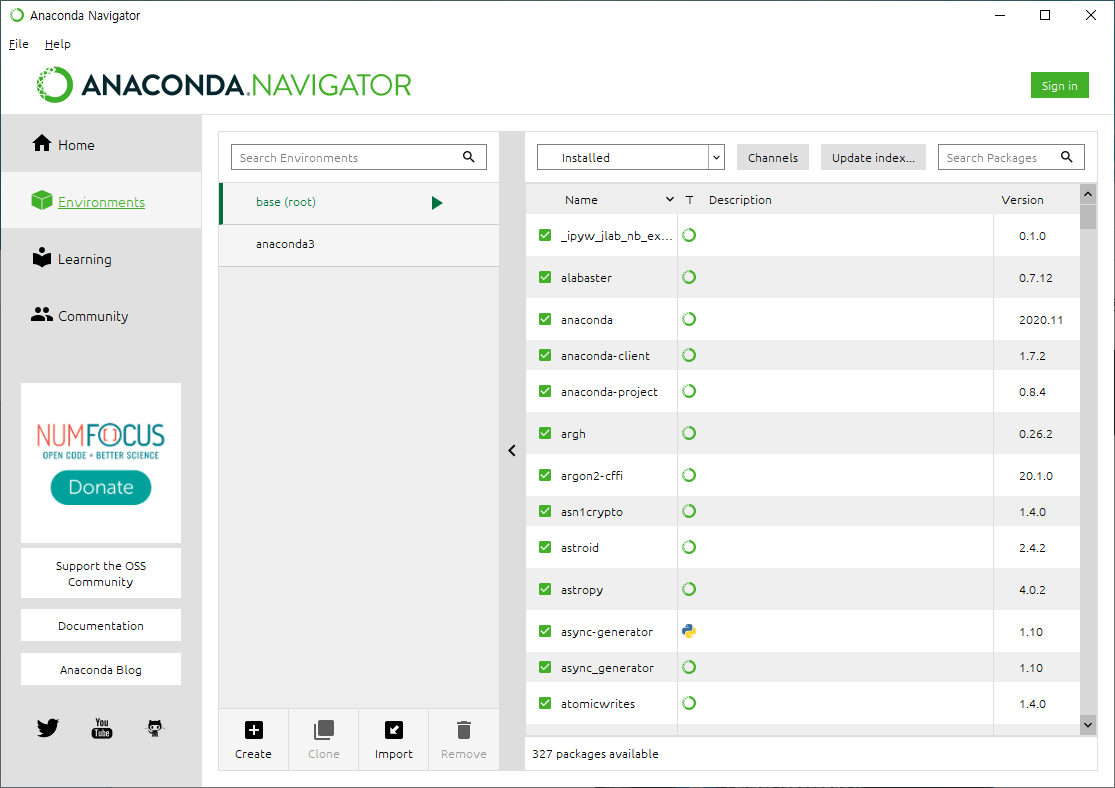Click the package list scrollbar thumb
The width and height of the screenshot is (1115, 788).
tap(1088, 216)
